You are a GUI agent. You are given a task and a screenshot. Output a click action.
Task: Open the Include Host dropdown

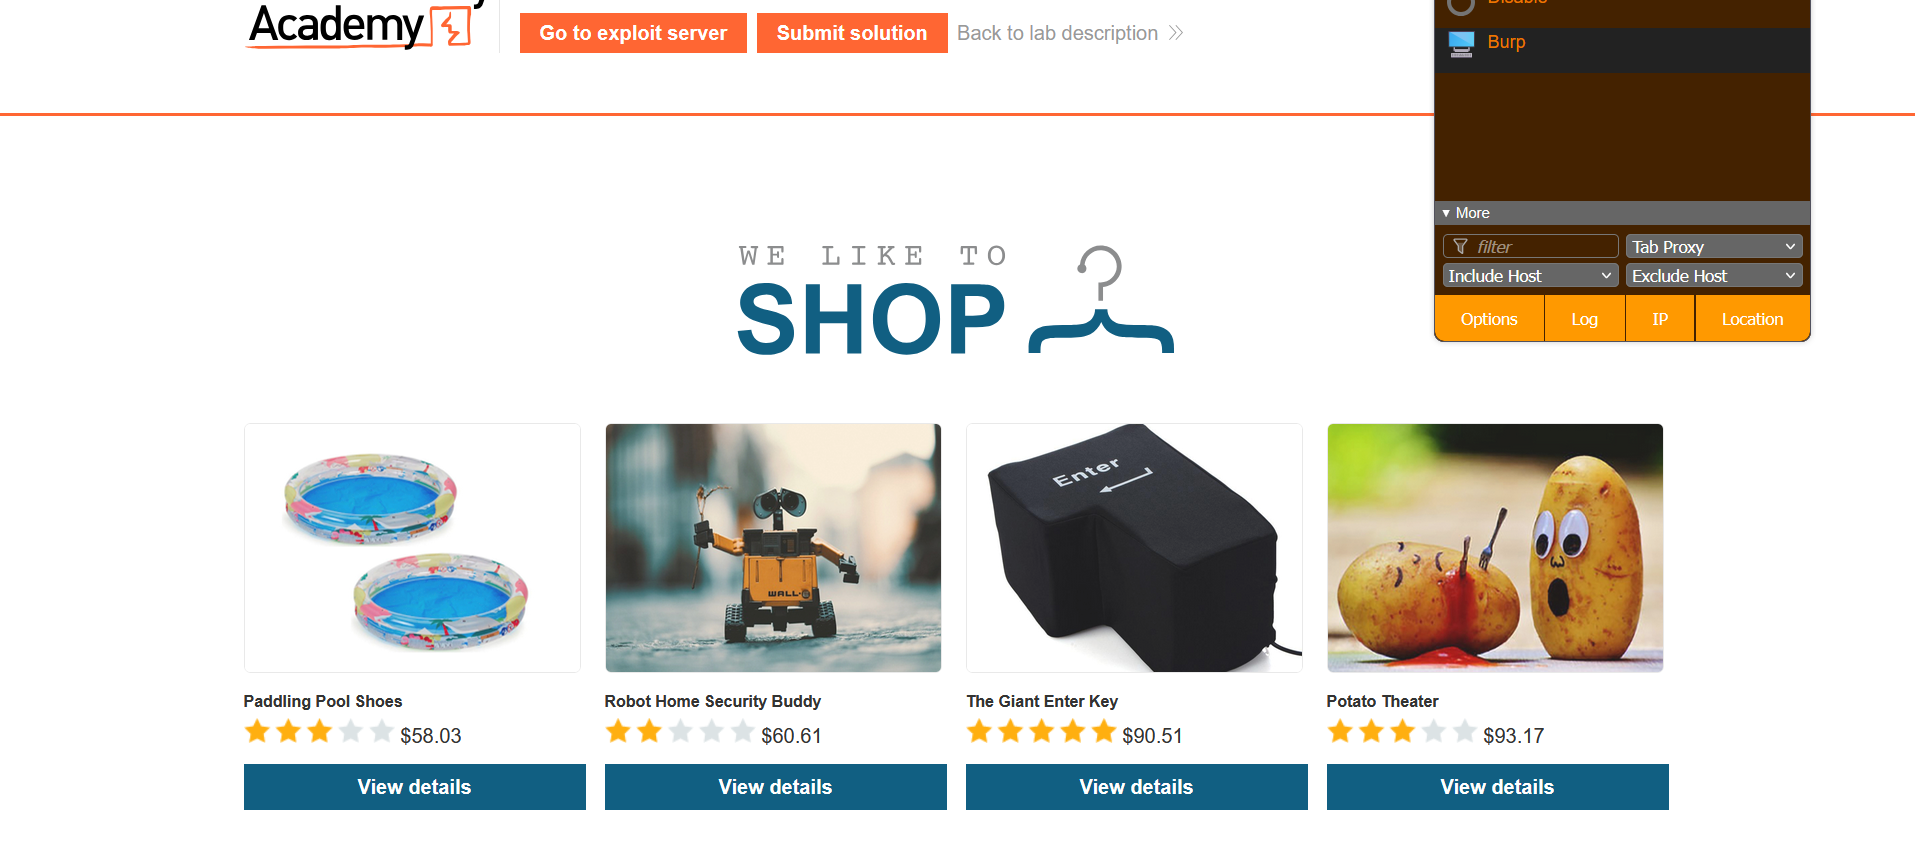pos(1530,275)
